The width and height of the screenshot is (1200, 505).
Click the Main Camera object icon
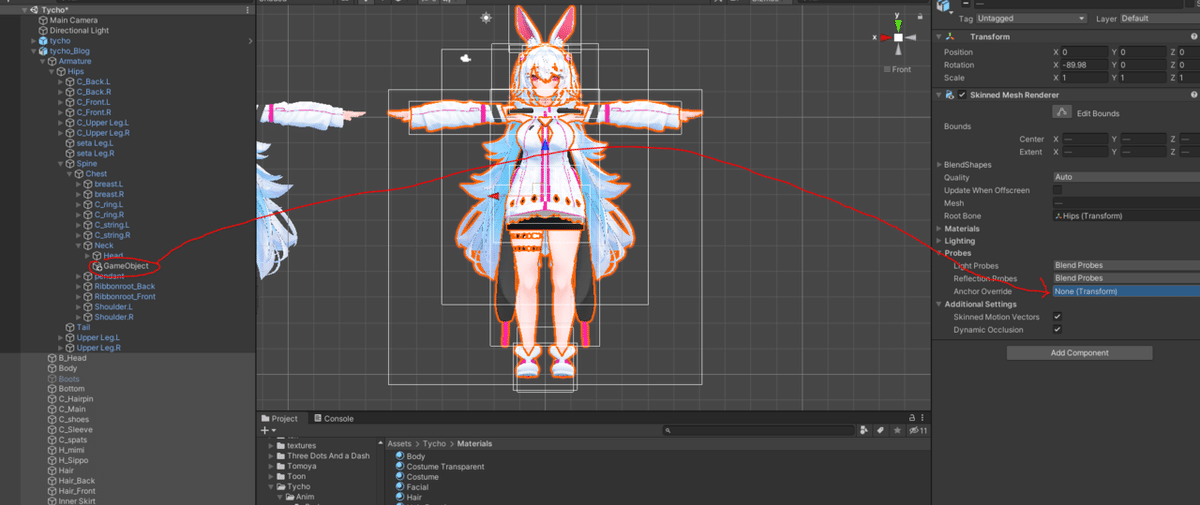click(x=43, y=20)
